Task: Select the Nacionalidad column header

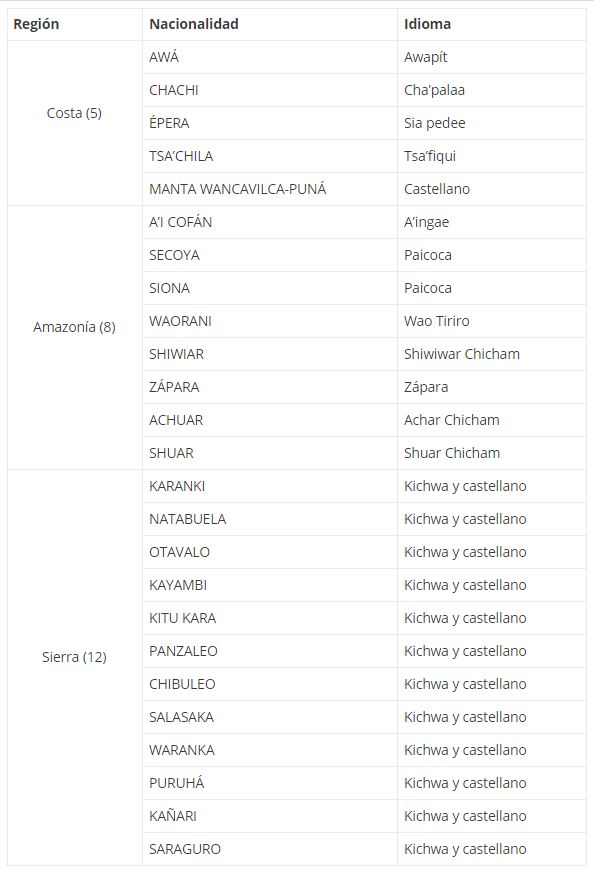Action: pyautogui.click(x=270, y=24)
